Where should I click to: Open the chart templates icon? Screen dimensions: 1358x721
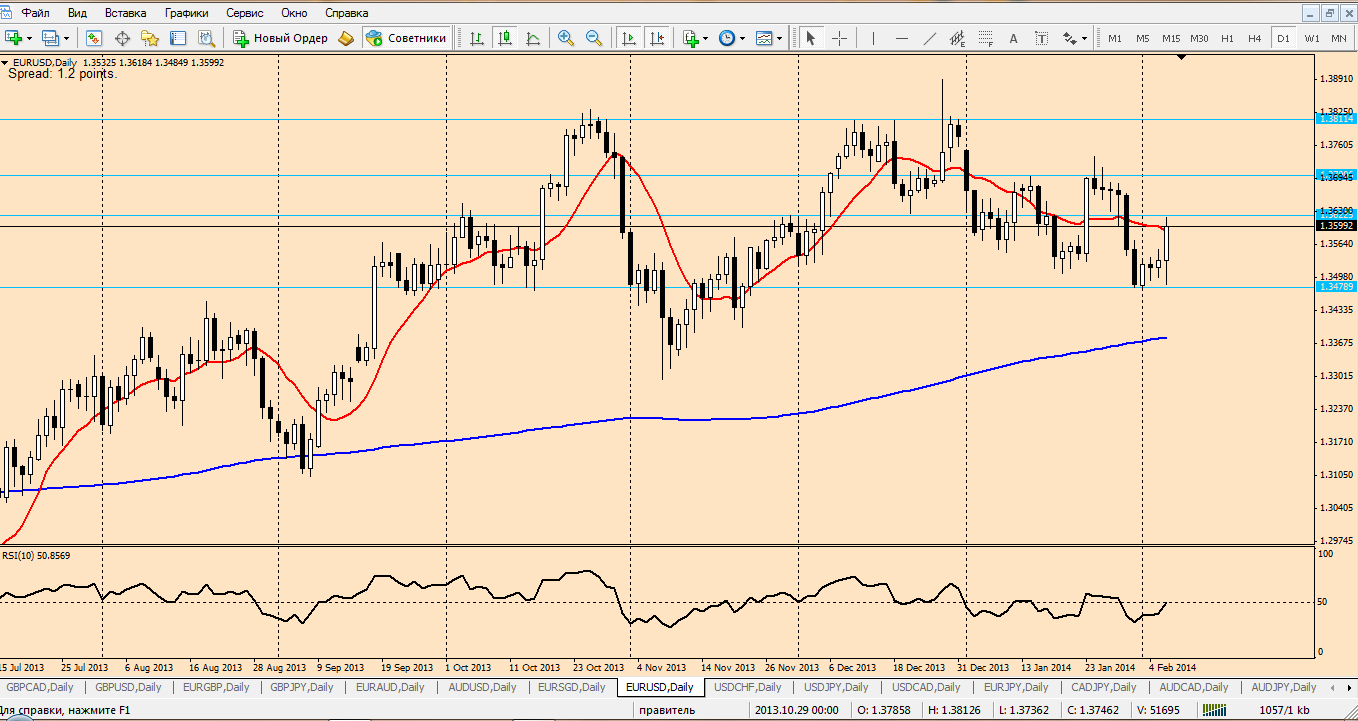coord(765,38)
